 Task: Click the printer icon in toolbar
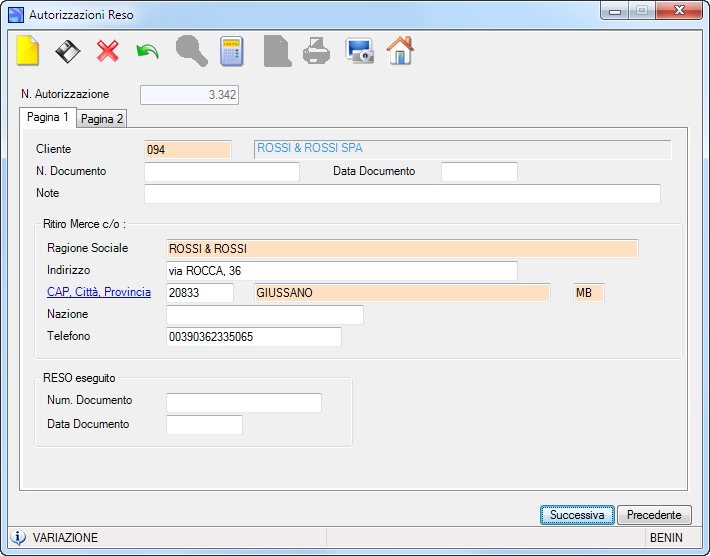click(316, 51)
